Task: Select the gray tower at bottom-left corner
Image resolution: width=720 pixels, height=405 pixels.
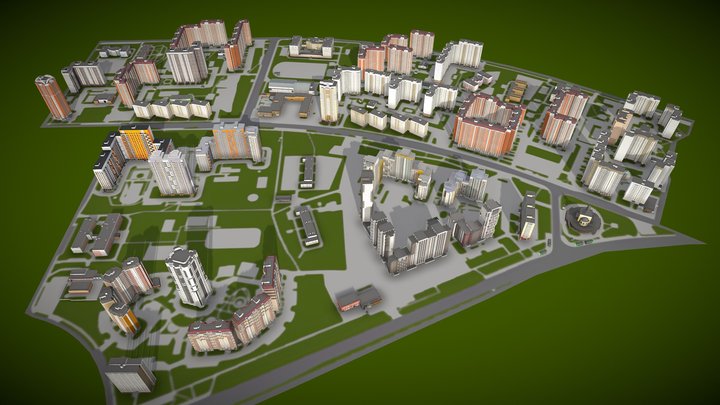Action: 130,375
